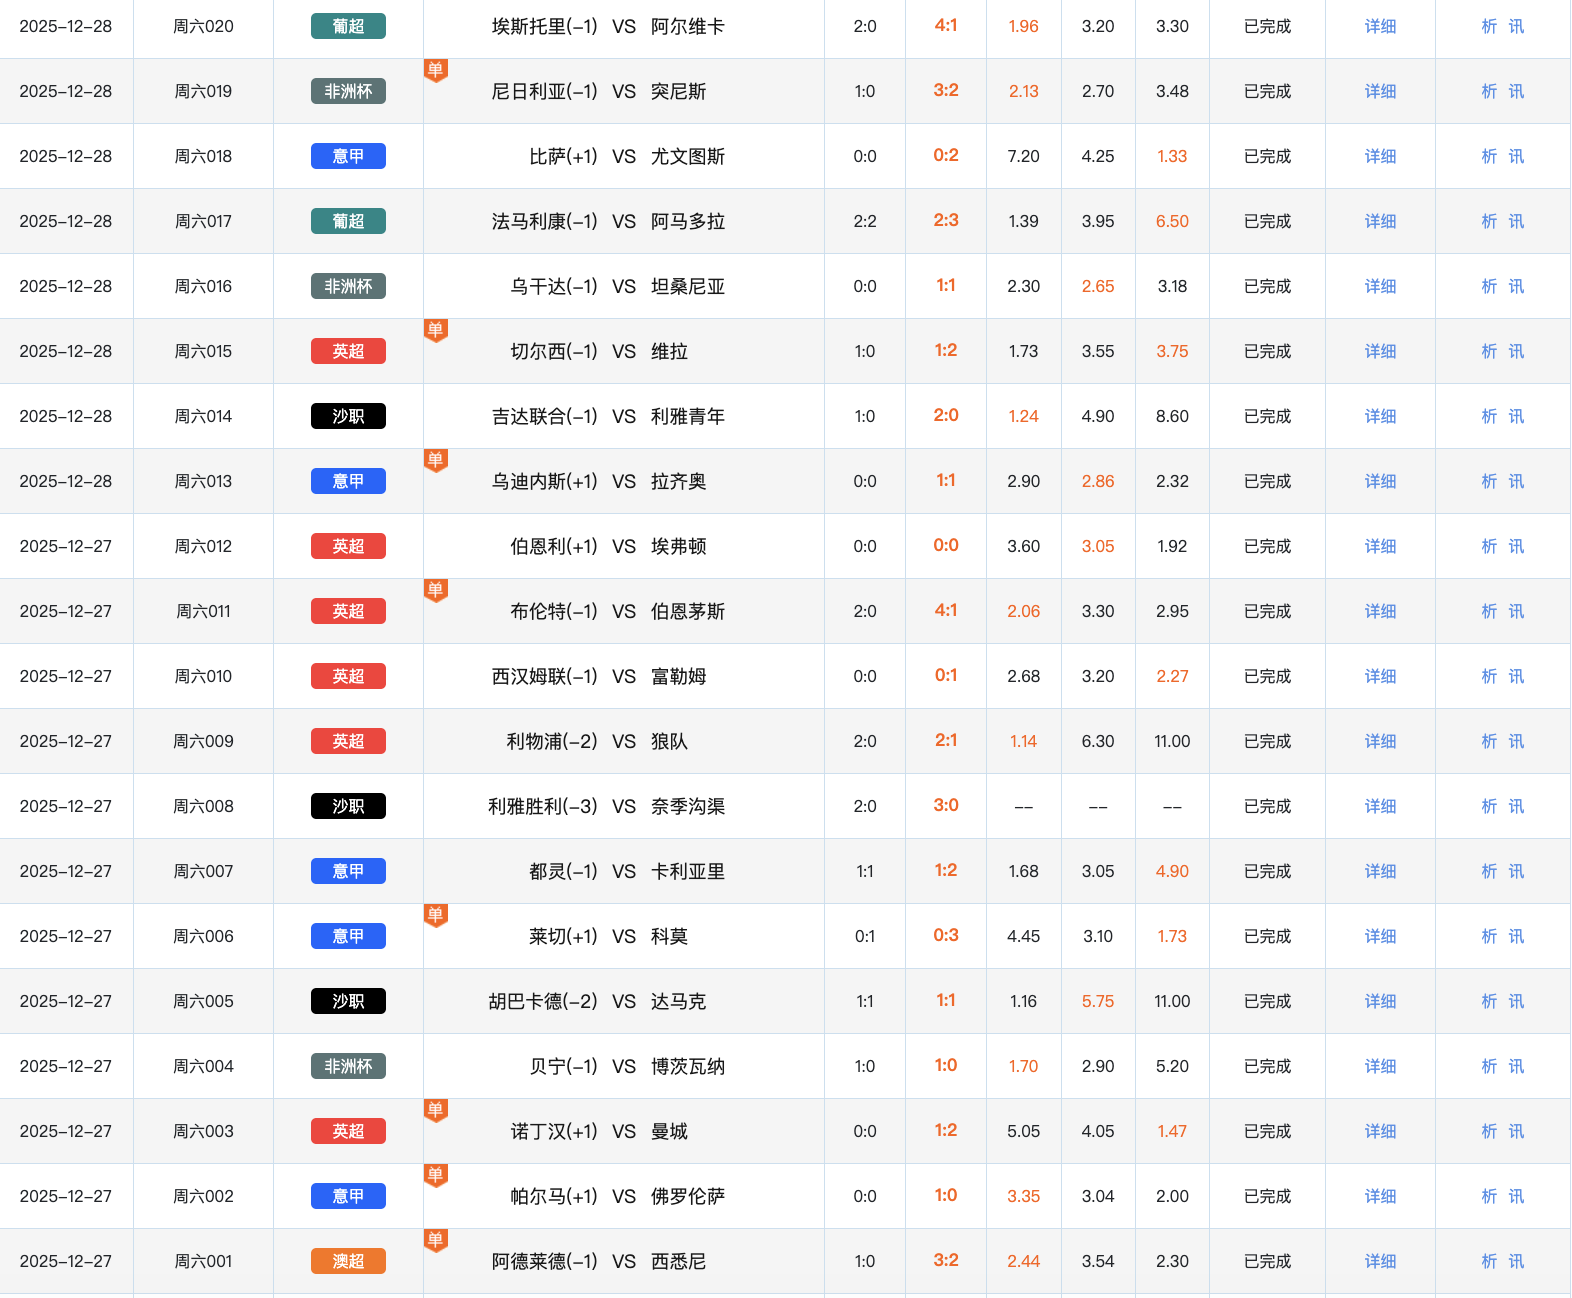Click 讯 link for 布伦特 vs 伯恩茅斯
The width and height of the screenshot is (1572, 1298).
click(1516, 611)
